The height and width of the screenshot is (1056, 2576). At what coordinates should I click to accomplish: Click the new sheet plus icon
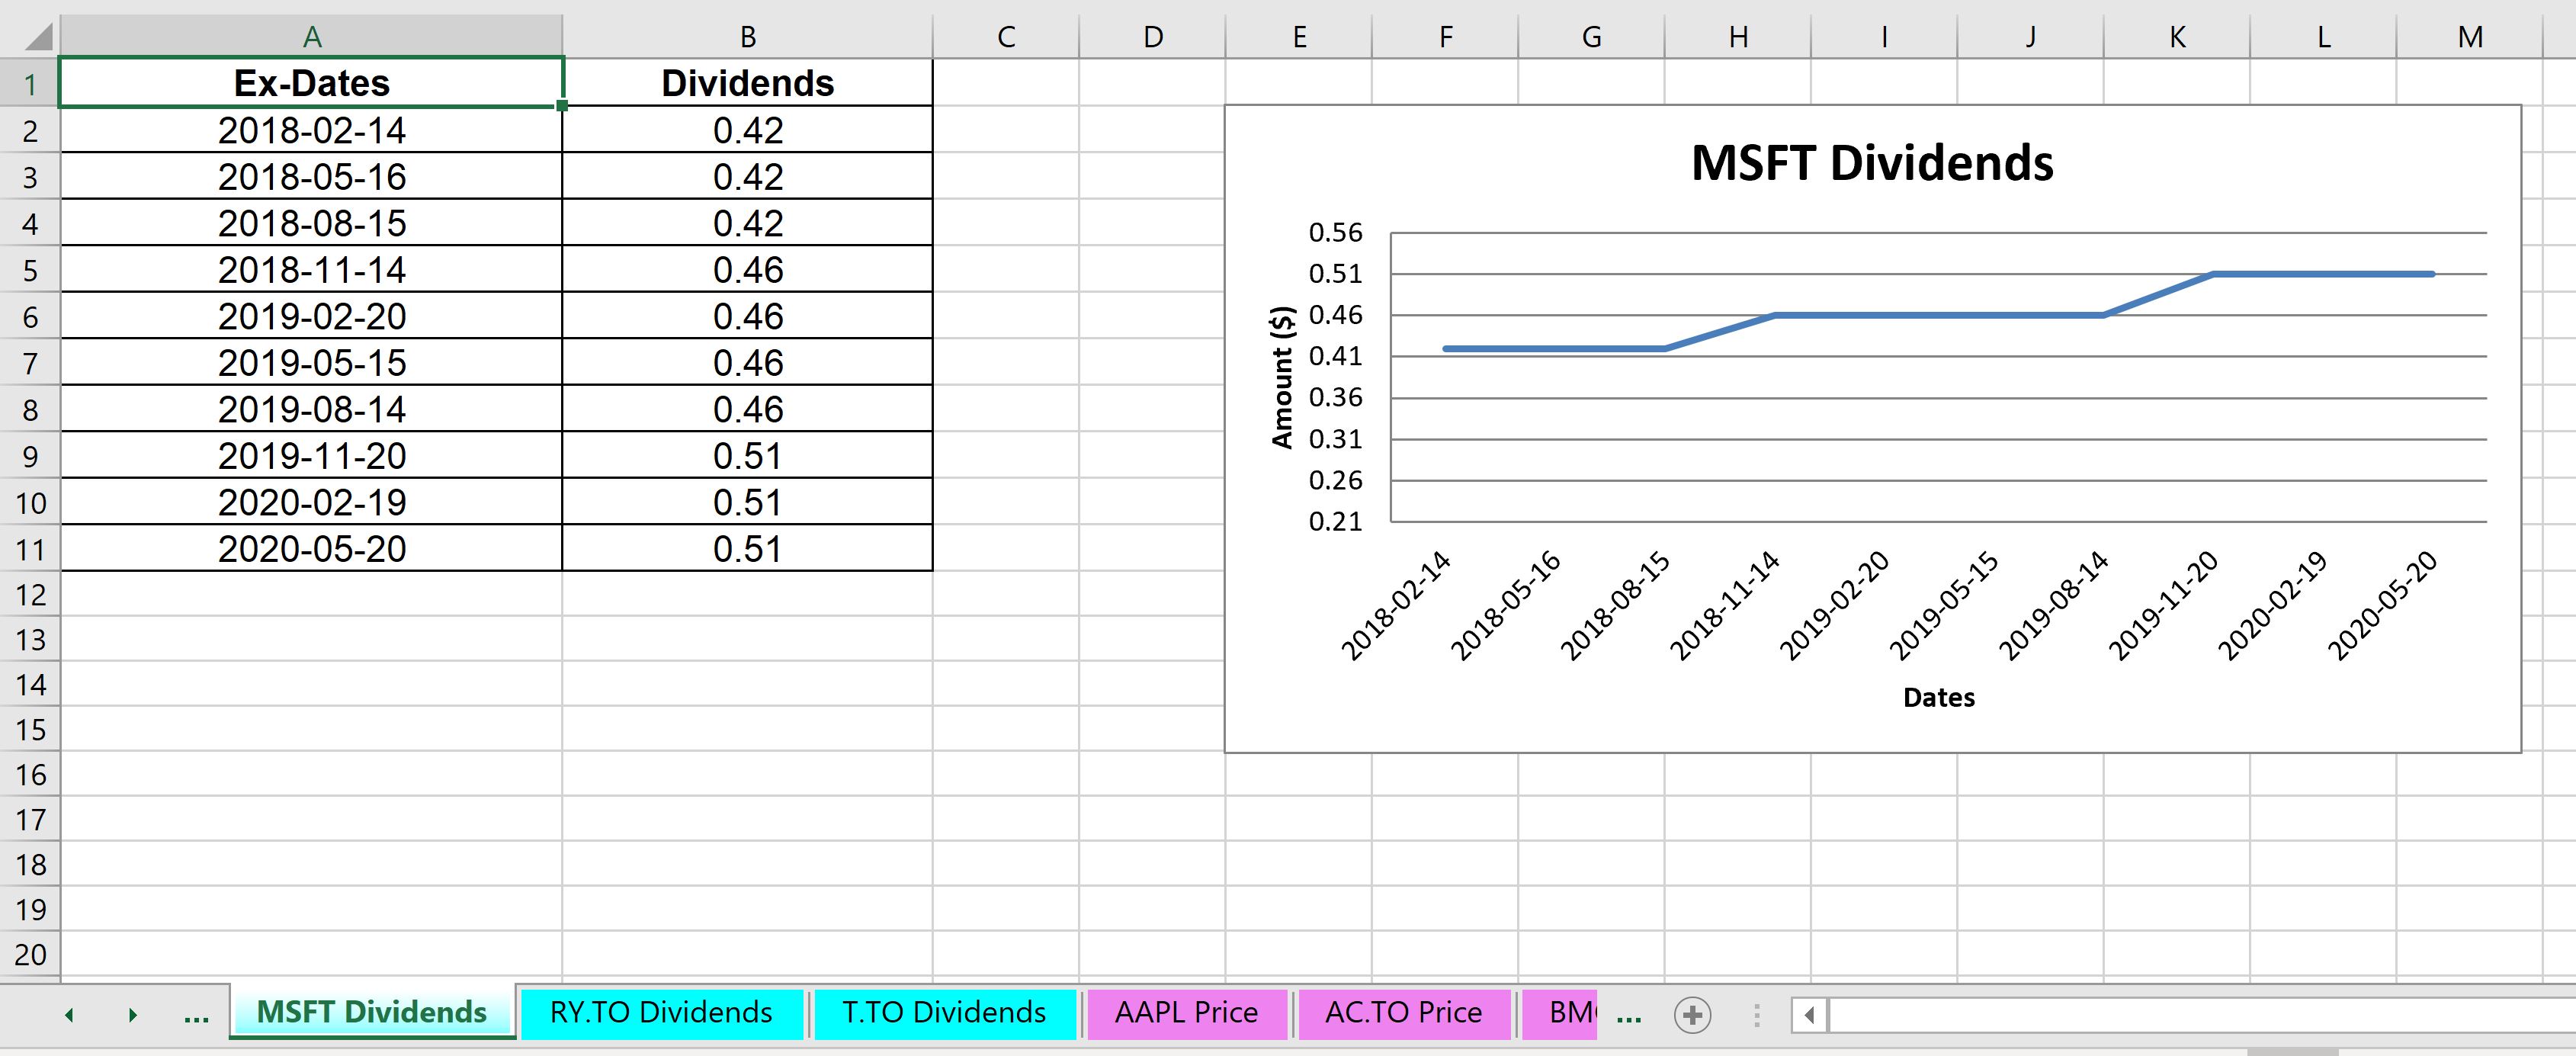1692,1016
